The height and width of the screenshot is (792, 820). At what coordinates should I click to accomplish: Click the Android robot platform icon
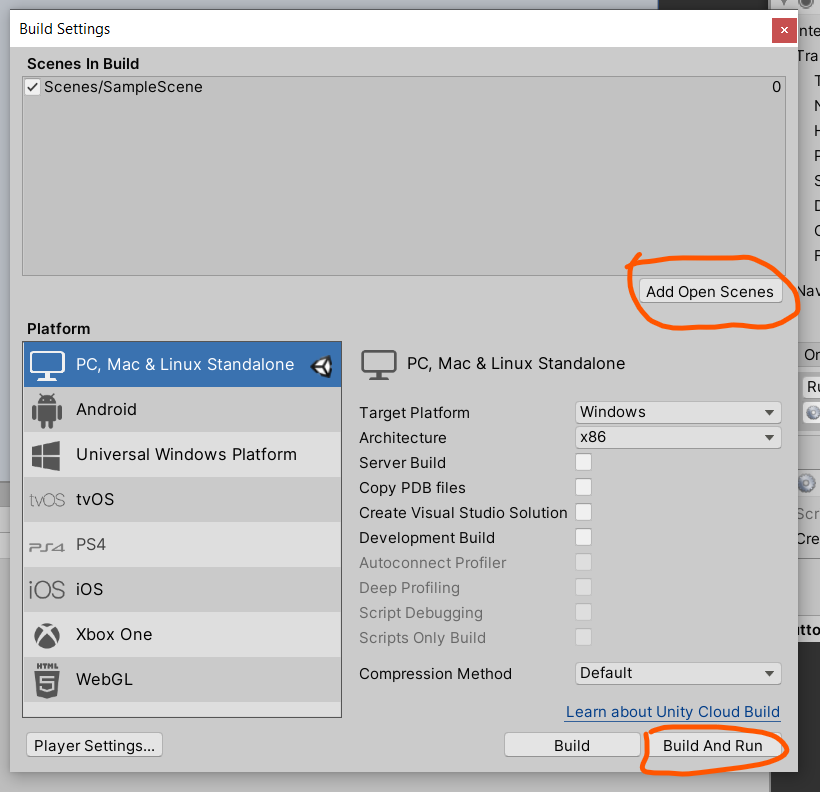tap(47, 410)
